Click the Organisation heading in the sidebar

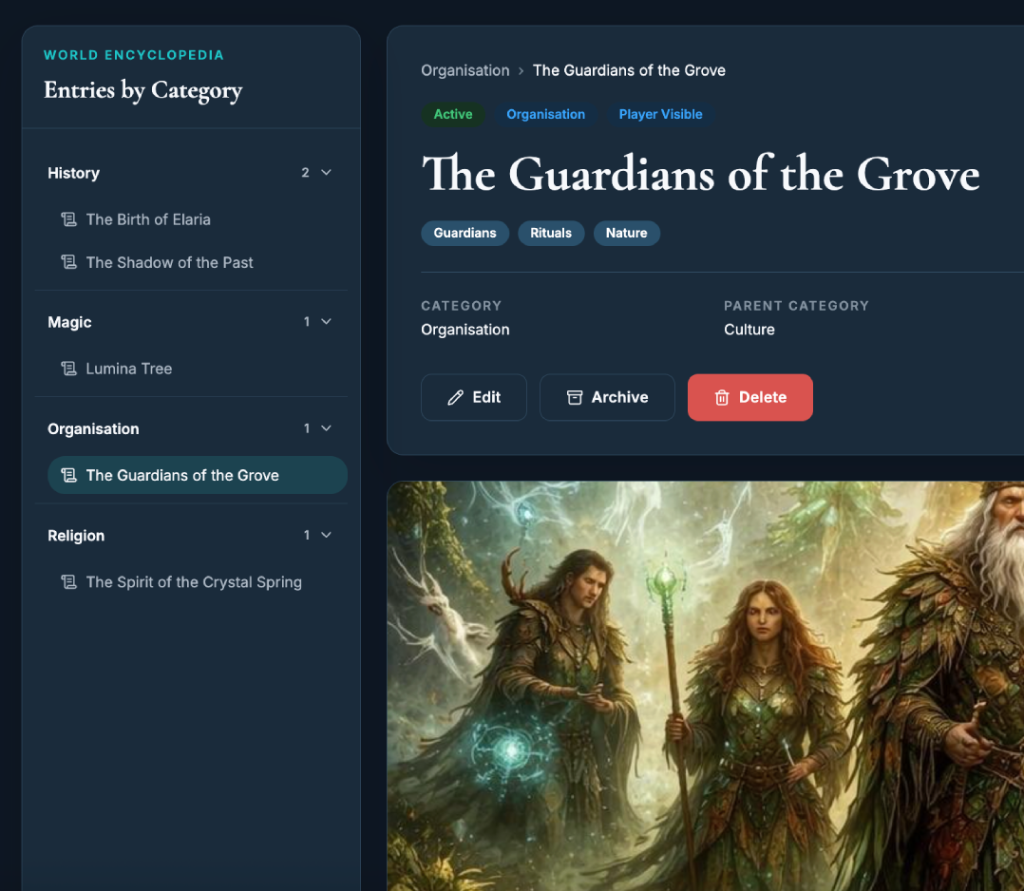[x=93, y=429]
